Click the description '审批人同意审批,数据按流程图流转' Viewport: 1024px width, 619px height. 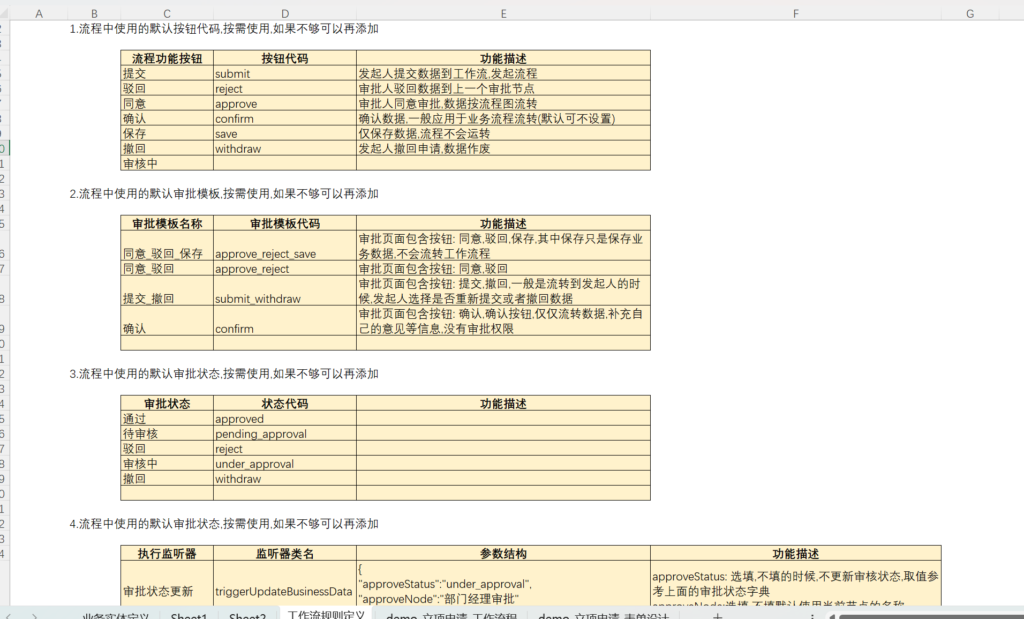coord(504,103)
